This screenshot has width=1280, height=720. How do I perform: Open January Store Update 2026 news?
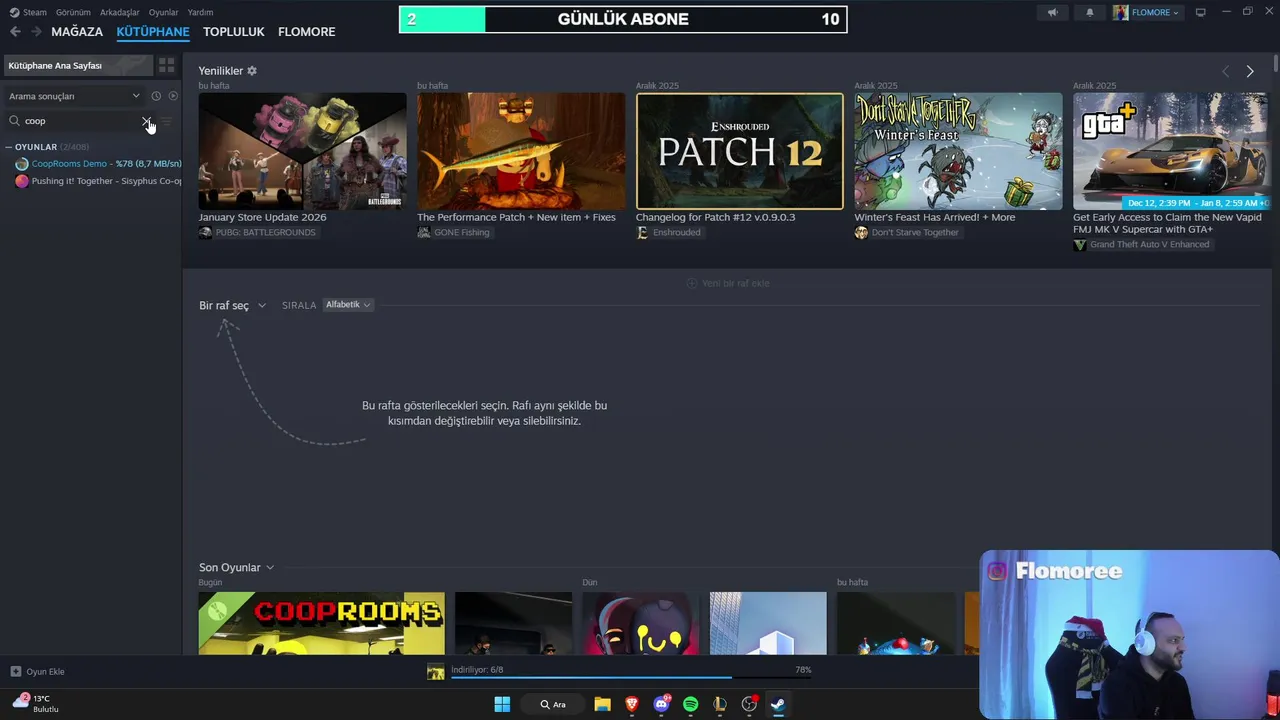click(x=302, y=151)
